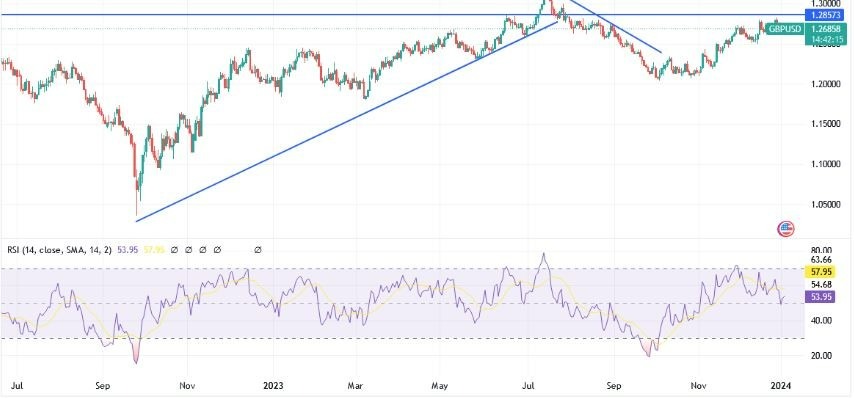Screen dimensions: 854x398
Task: Click the 63.66 RSI axis label
Action: [821, 259]
